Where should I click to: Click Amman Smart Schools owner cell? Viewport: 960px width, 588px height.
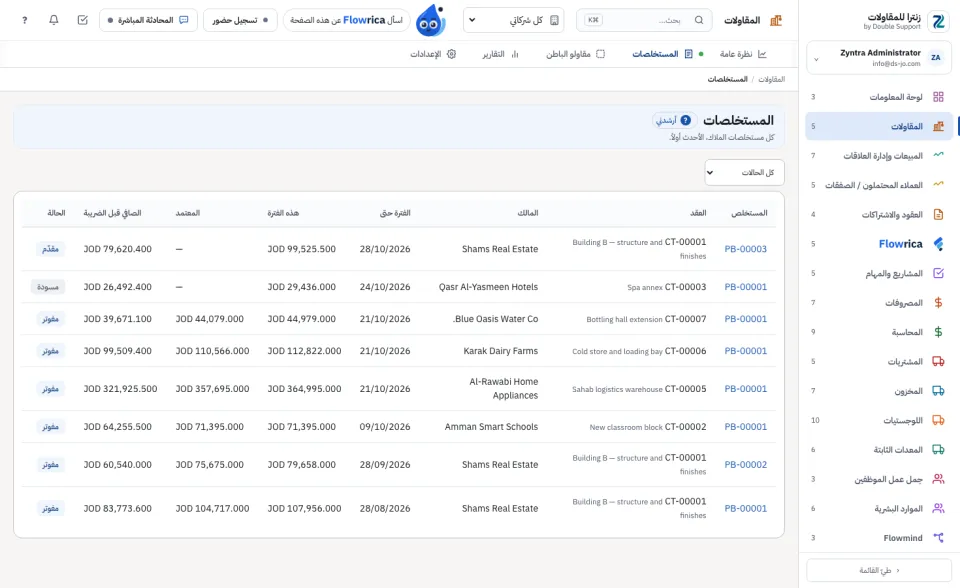tap(491, 426)
